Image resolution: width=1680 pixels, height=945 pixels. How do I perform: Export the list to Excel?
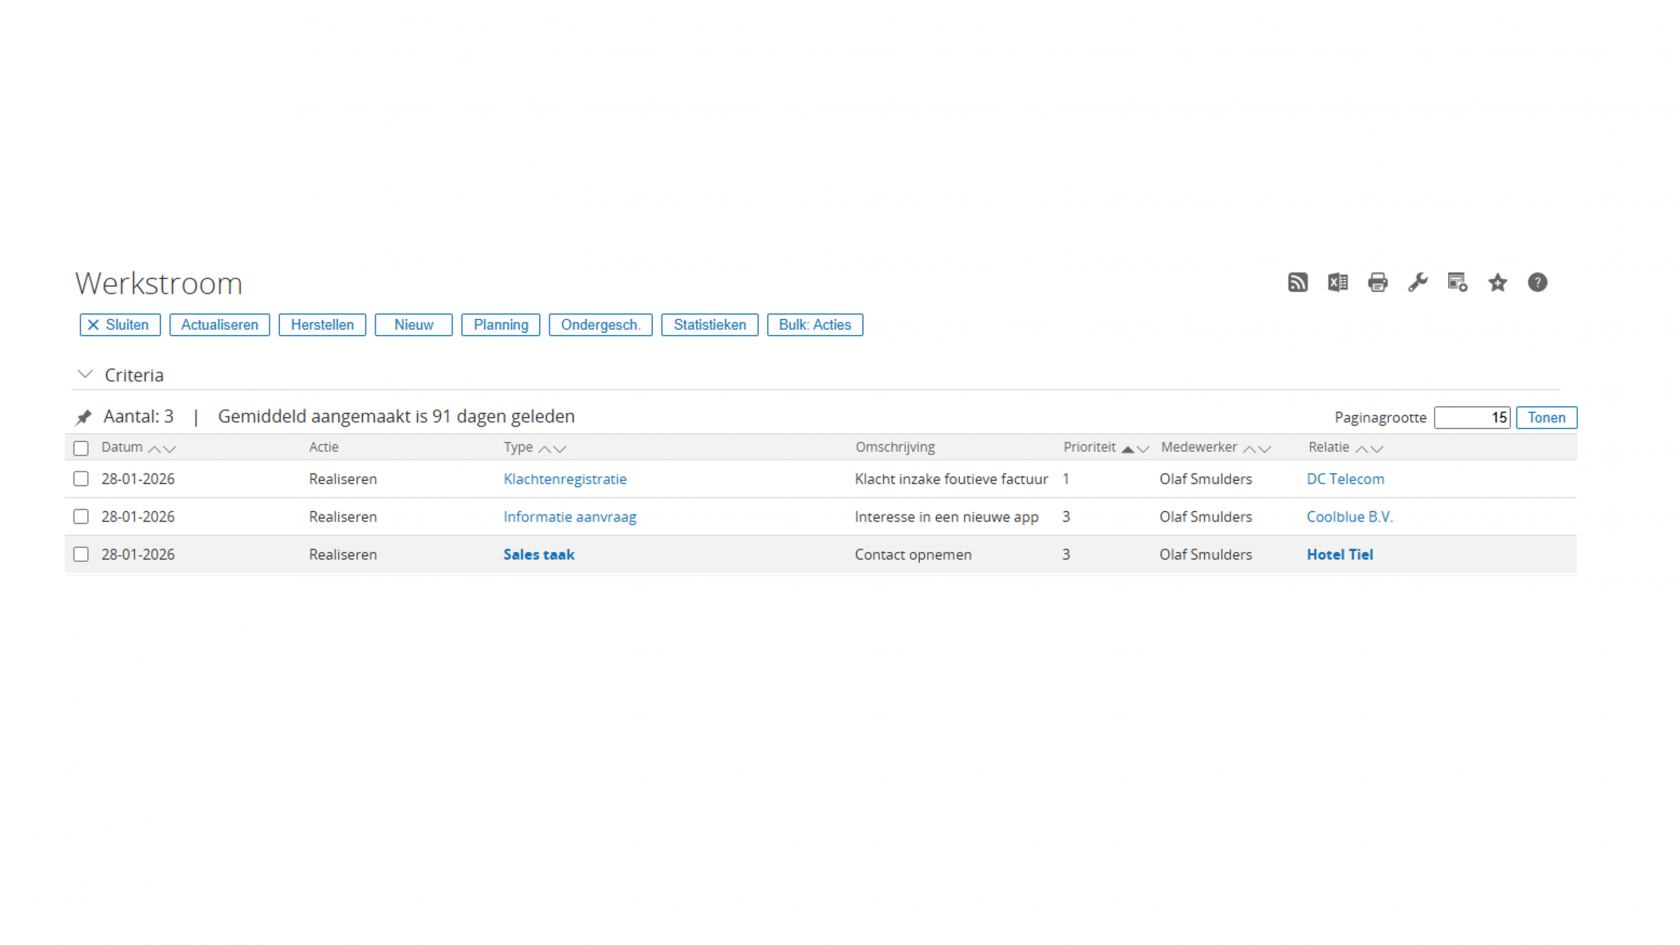click(1337, 283)
